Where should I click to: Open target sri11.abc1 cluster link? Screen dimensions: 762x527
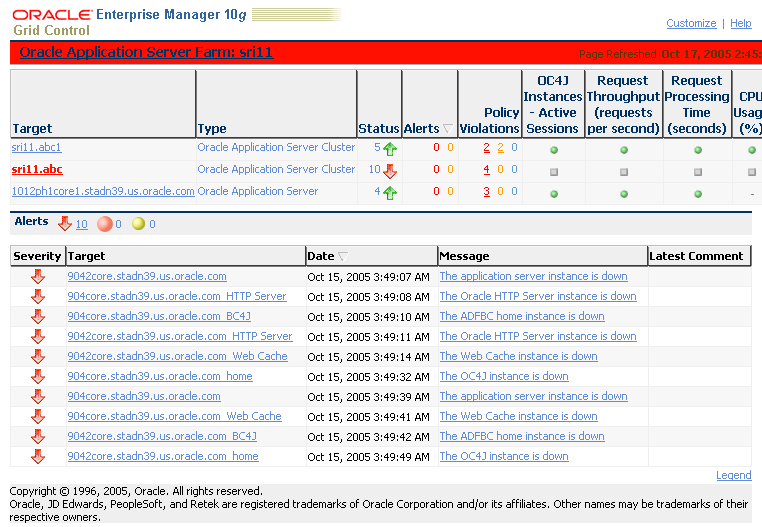coord(36,147)
